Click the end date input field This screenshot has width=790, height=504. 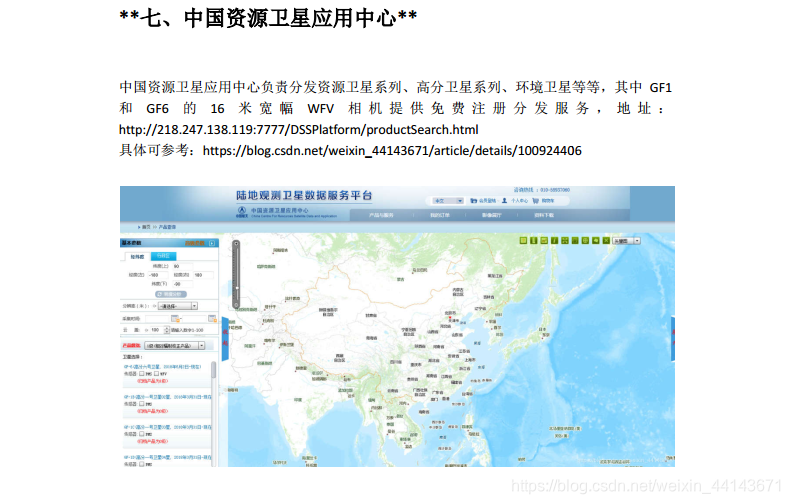(194, 319)
